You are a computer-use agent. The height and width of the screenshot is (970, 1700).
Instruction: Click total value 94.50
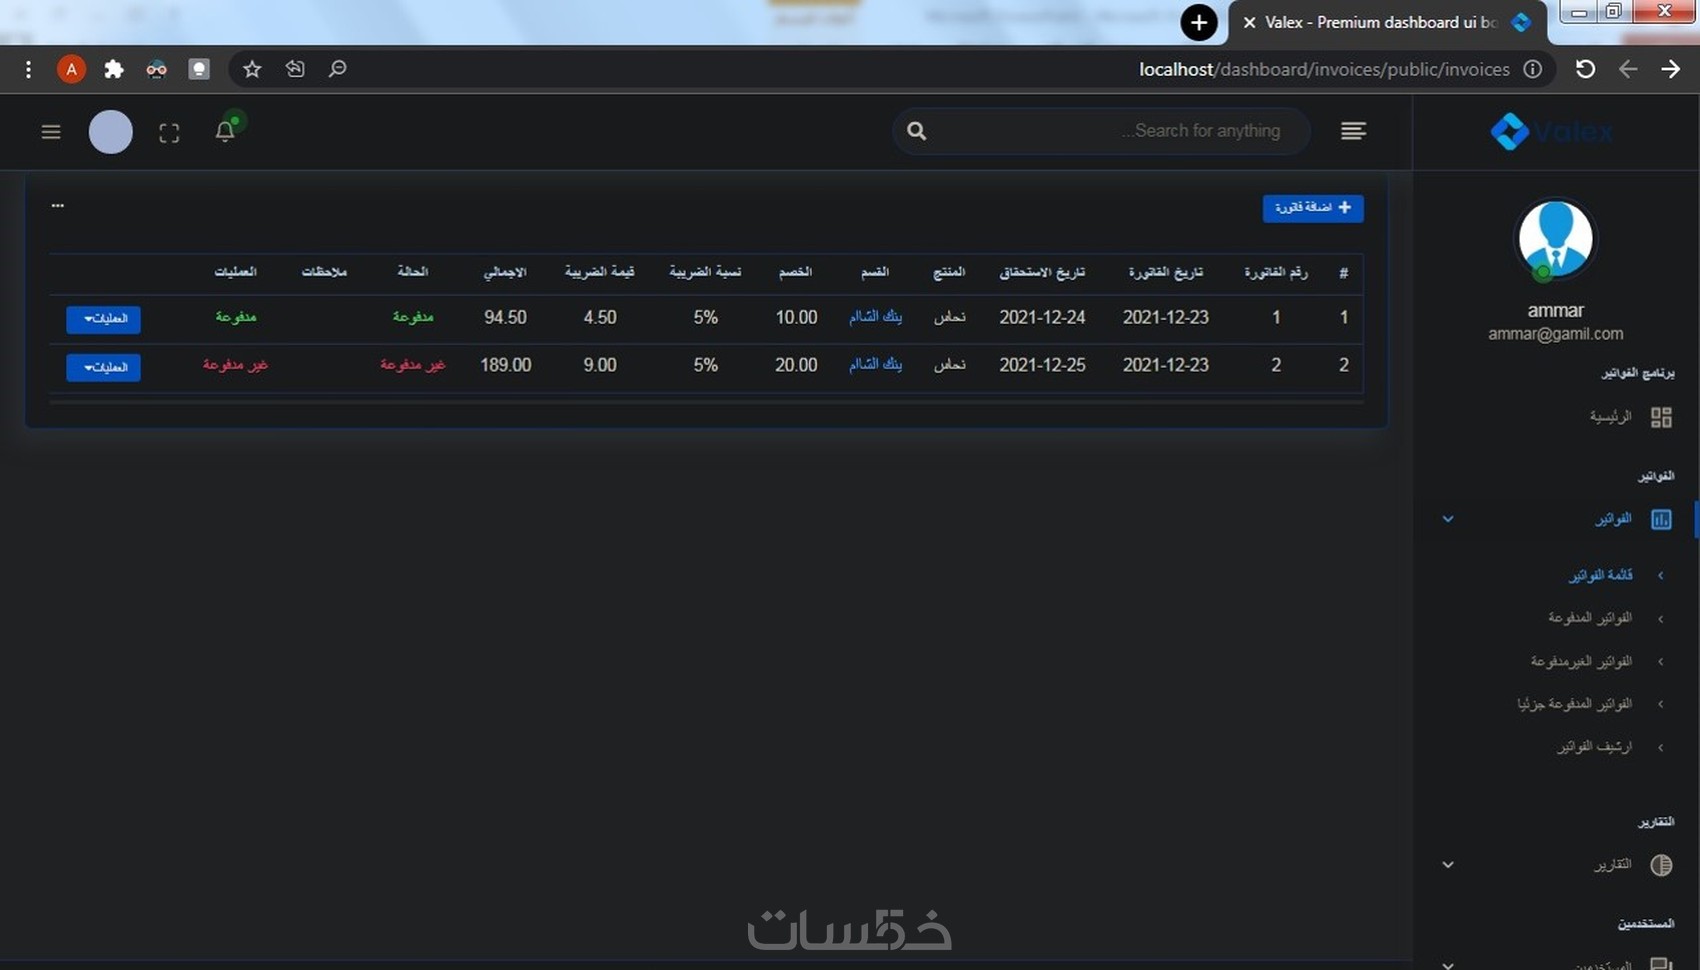tap(505, 317)
